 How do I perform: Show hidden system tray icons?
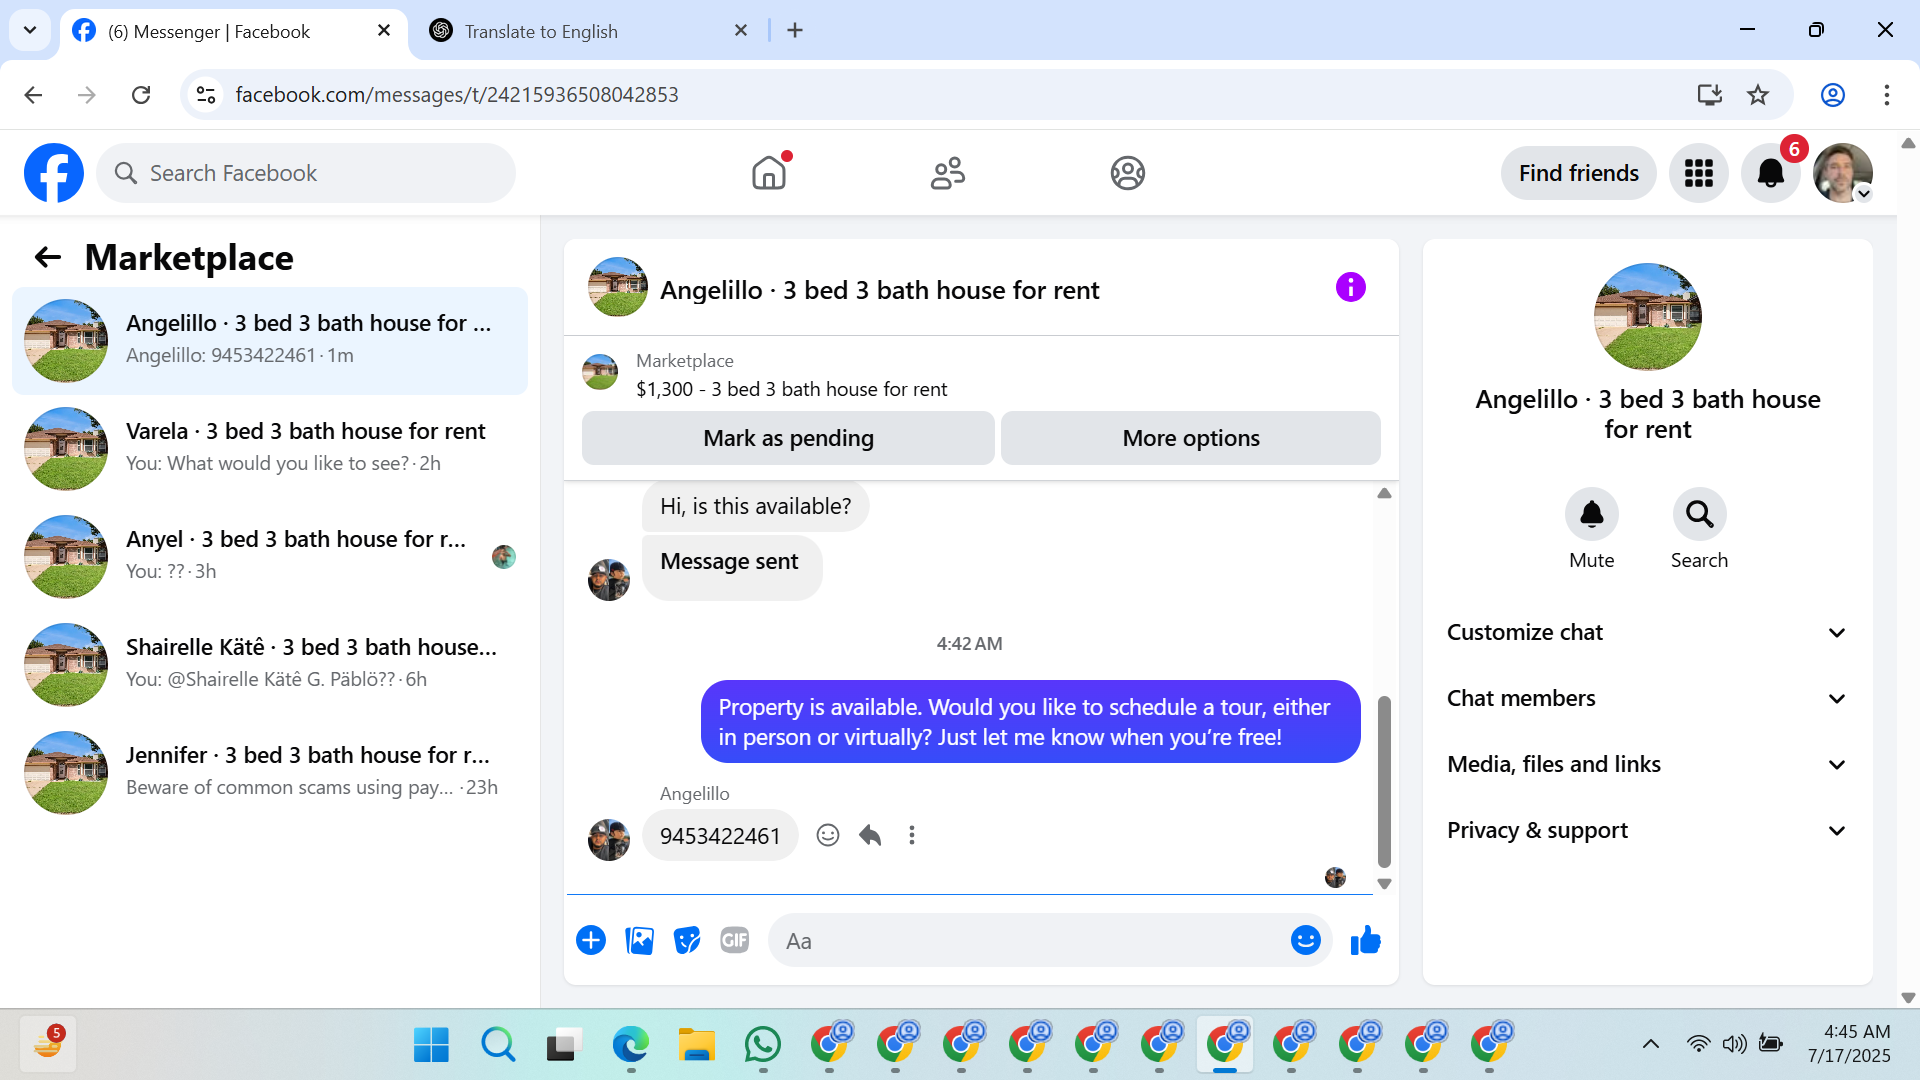click(x=1651, y=1044)
